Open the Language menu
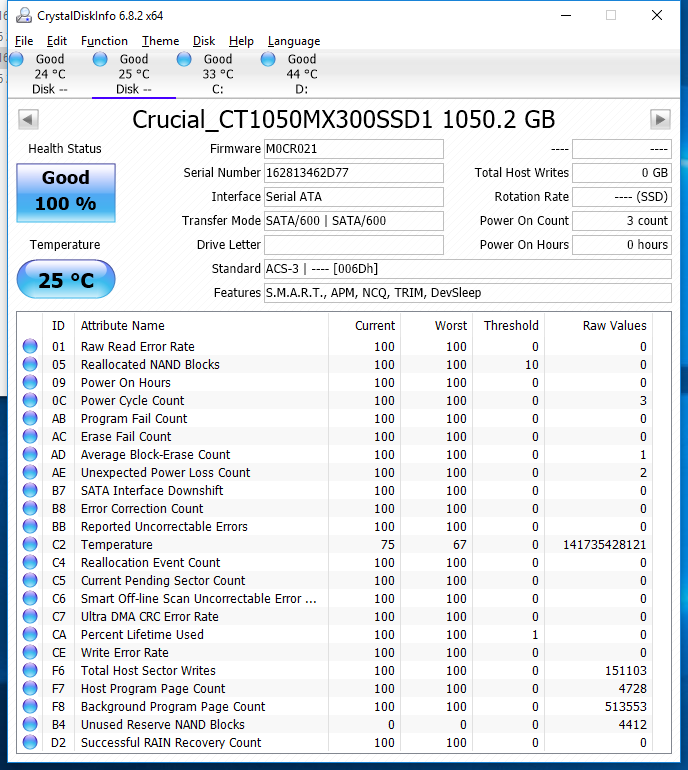 294,41
